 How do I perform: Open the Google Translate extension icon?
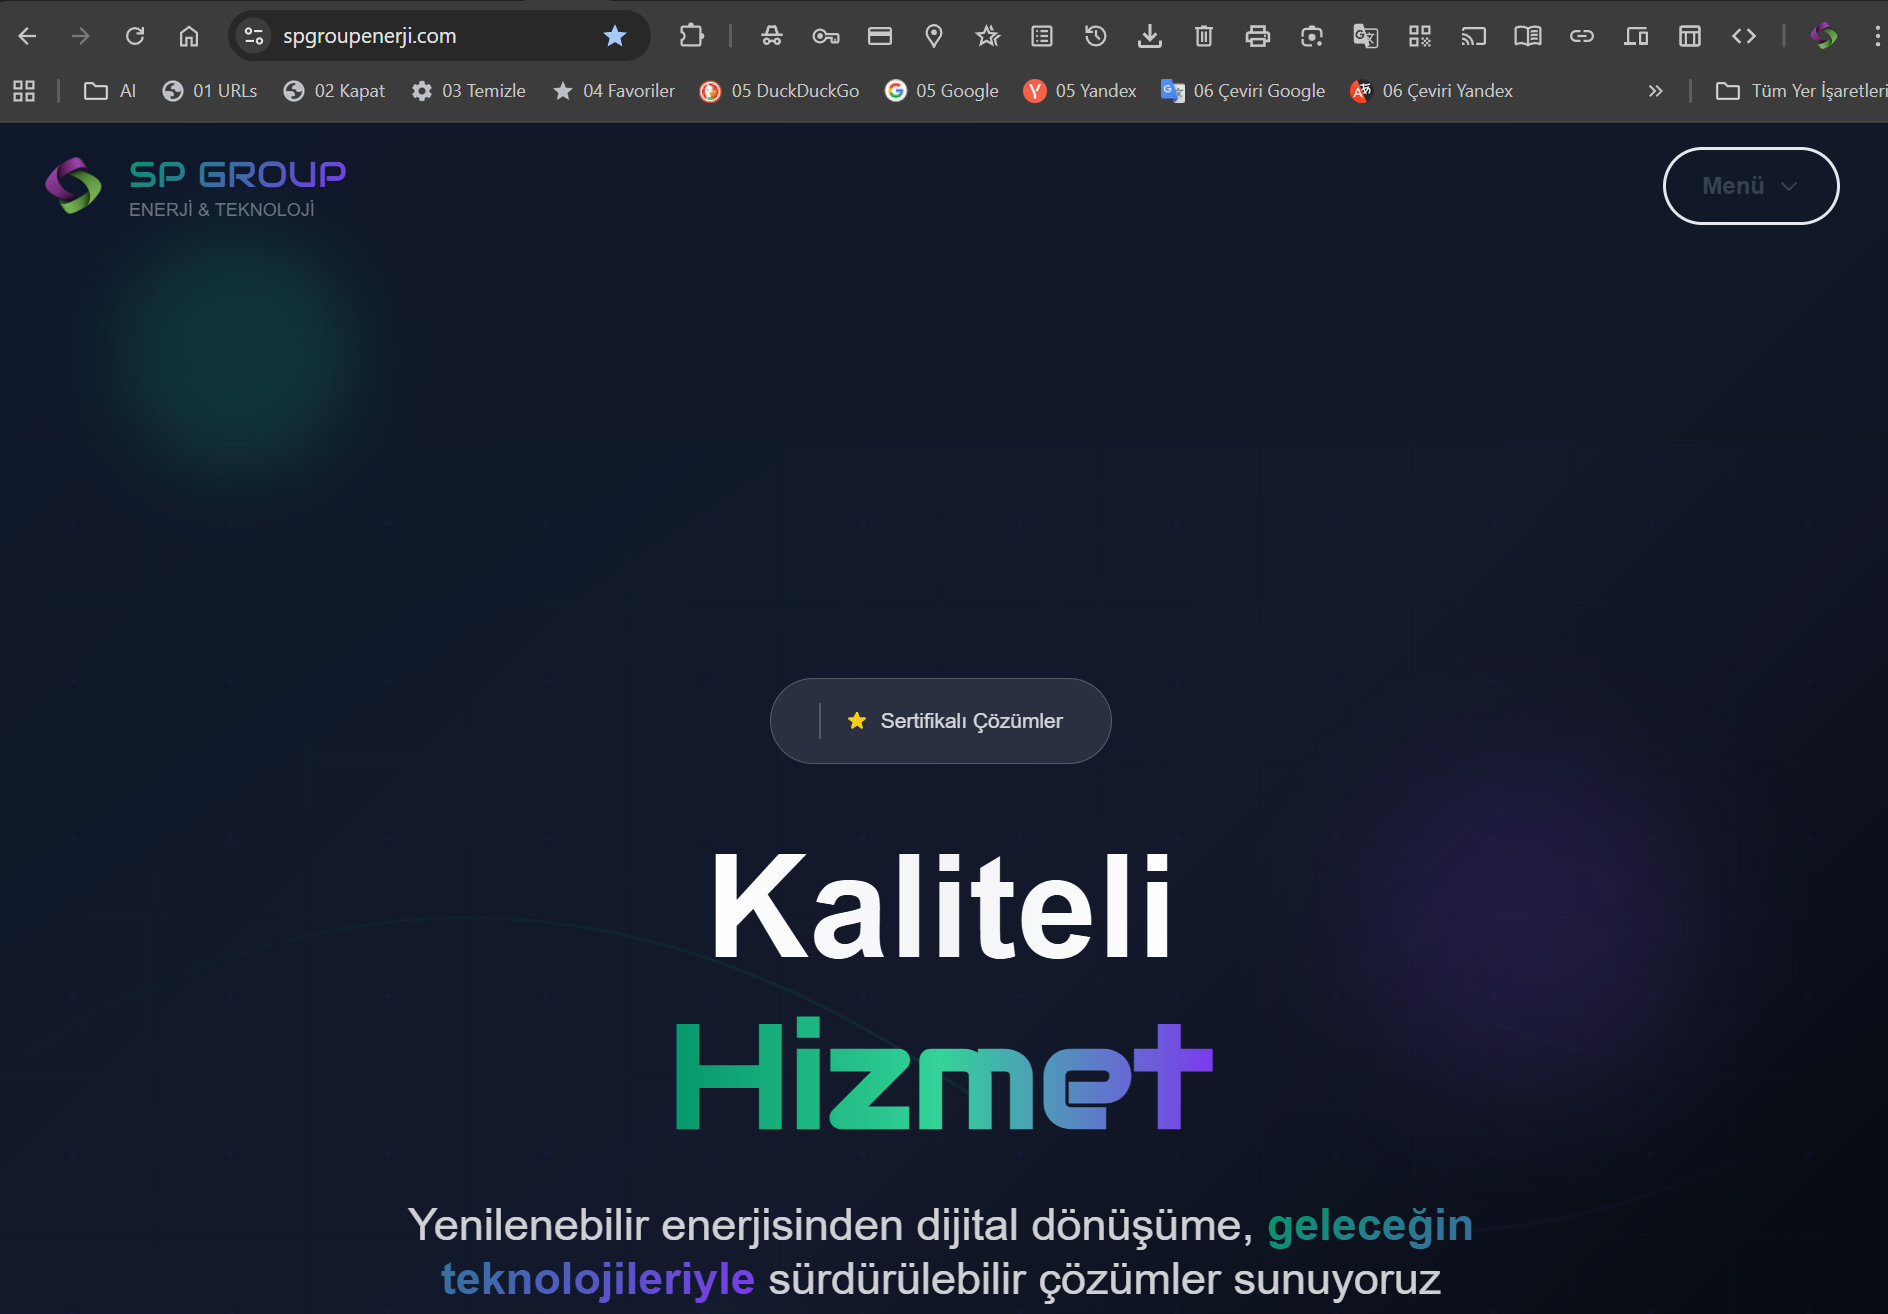coord(1364,35)
